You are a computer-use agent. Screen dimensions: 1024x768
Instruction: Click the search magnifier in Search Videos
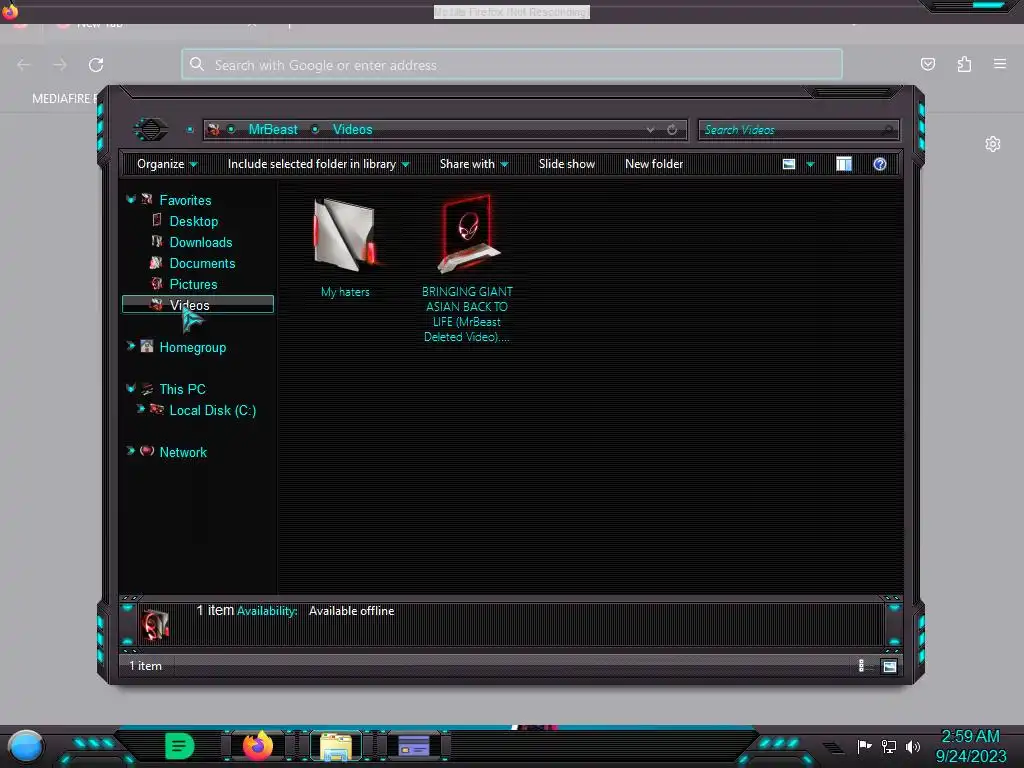click(888, 130)
